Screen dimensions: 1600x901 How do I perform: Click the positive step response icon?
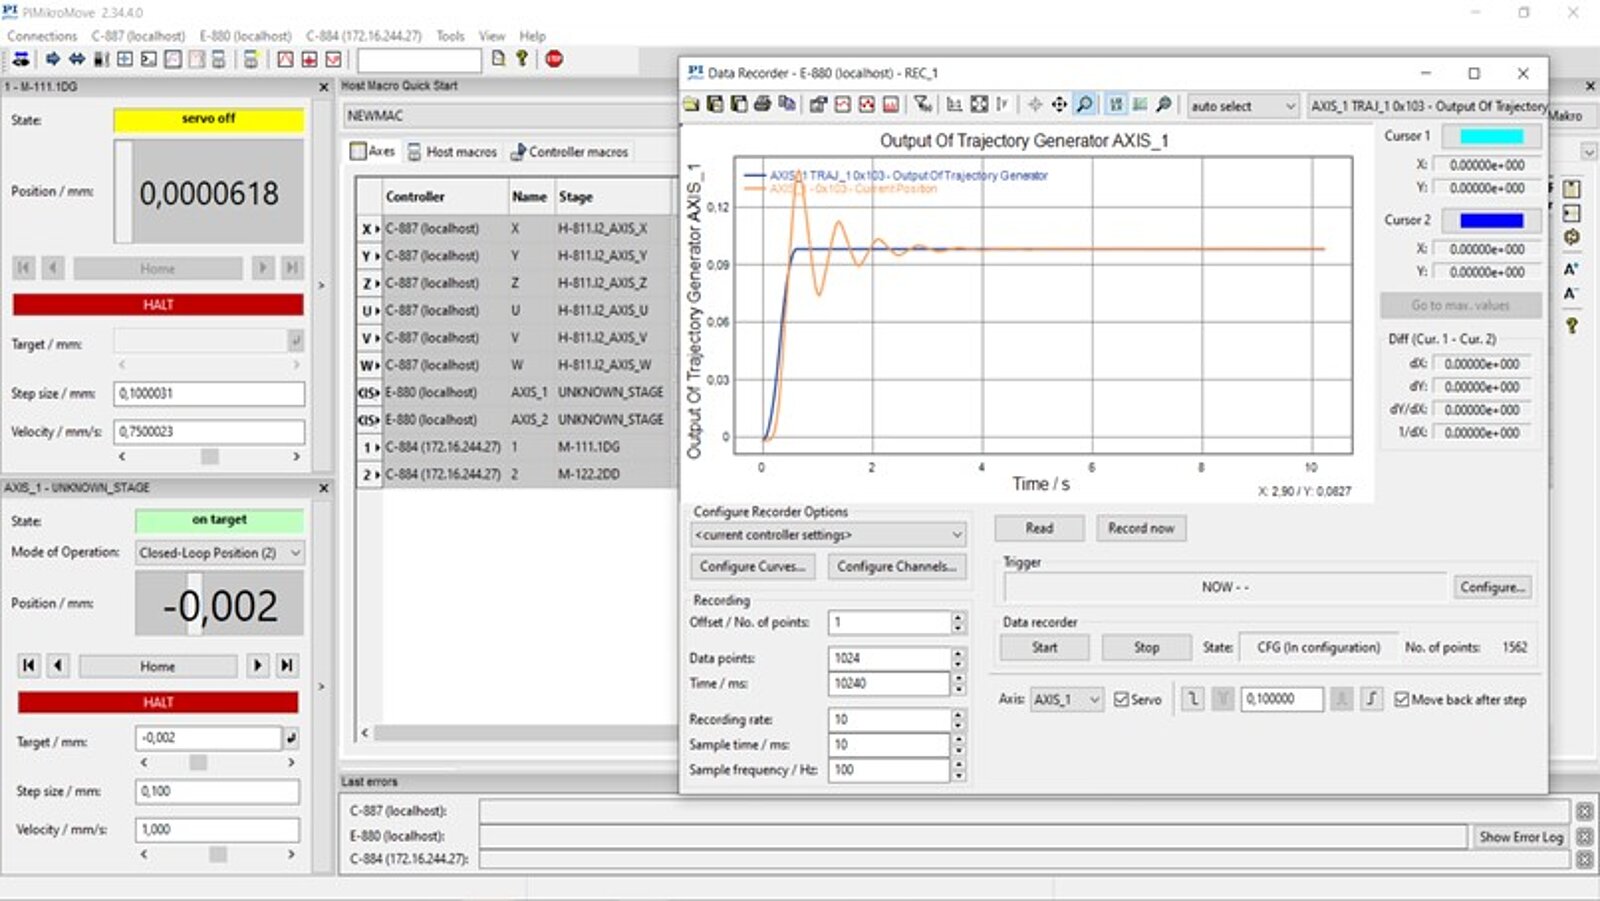pyautogui.click(x=1371, y=699)
